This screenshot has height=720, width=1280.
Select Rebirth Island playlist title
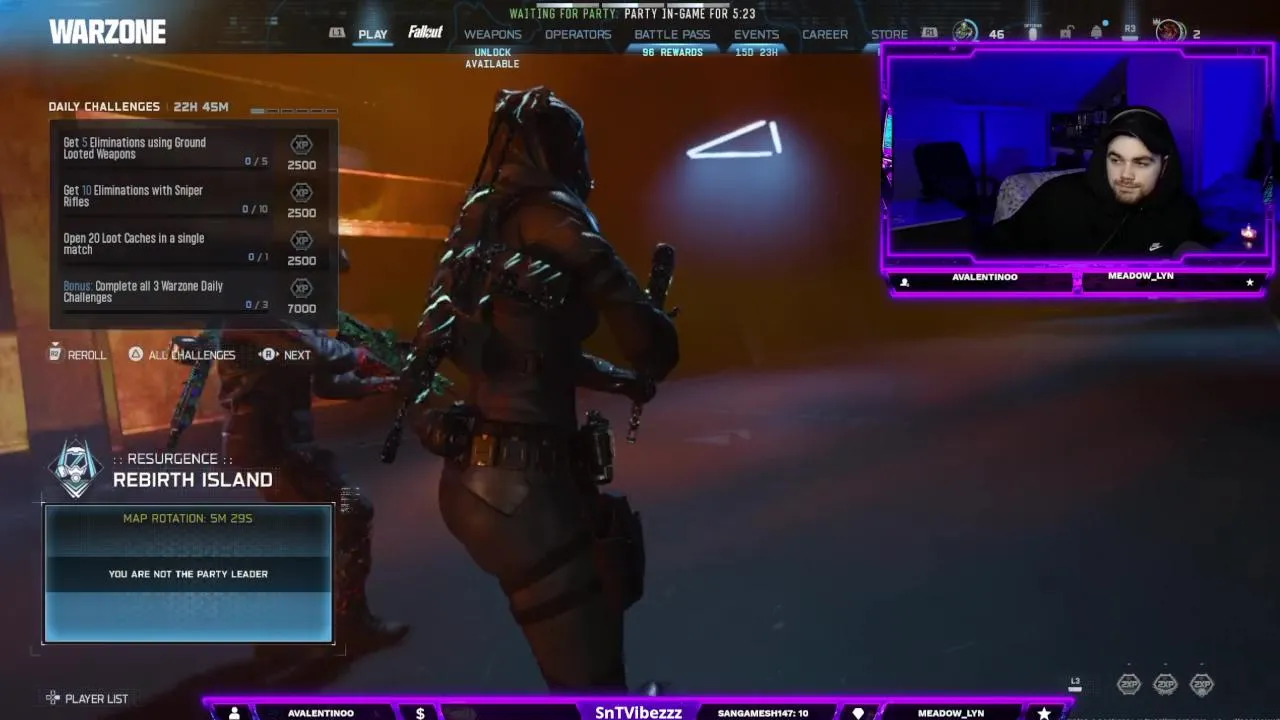point(192,480)
